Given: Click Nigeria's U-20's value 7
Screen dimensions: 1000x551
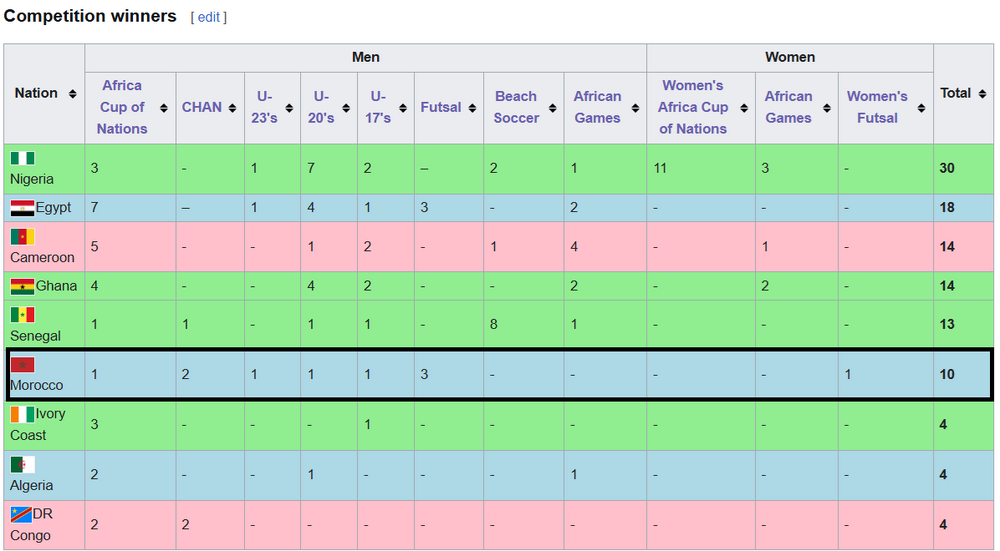Looking at the screenshot, I should [x=311, y=168].
